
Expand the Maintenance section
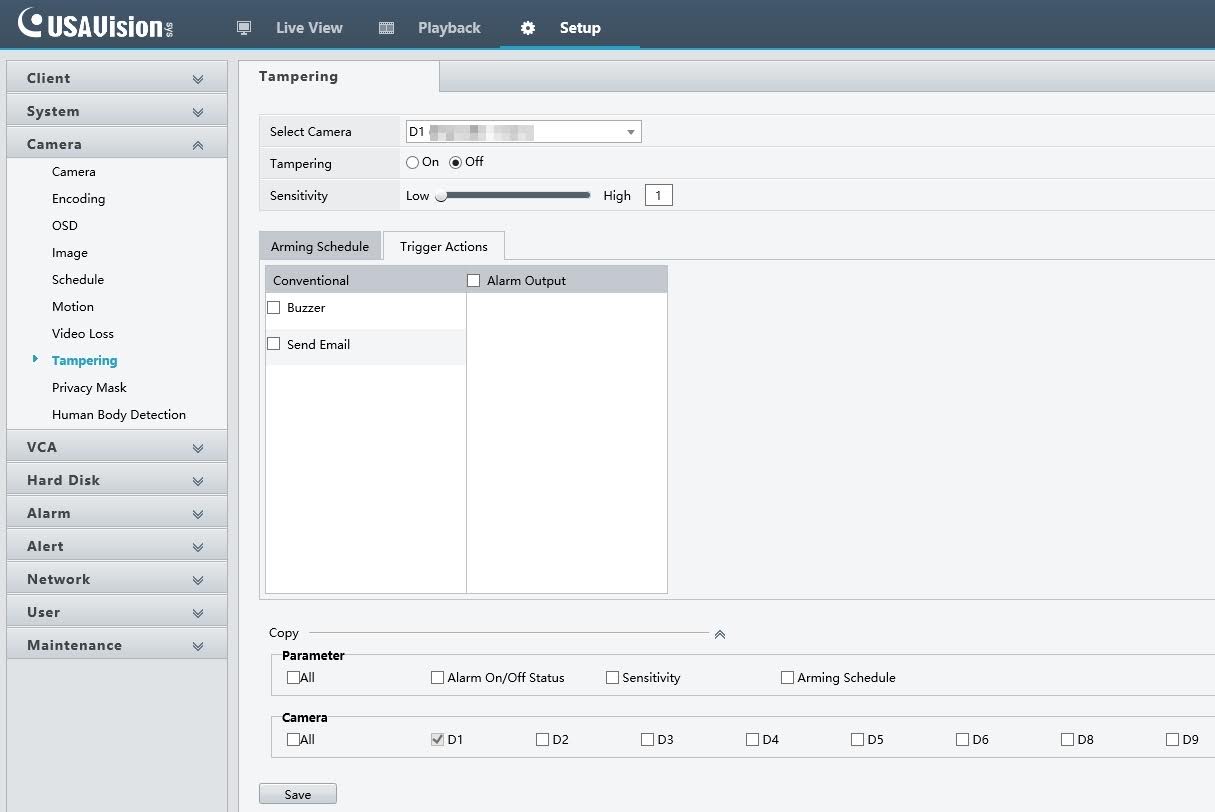click(x=117, y=645)
